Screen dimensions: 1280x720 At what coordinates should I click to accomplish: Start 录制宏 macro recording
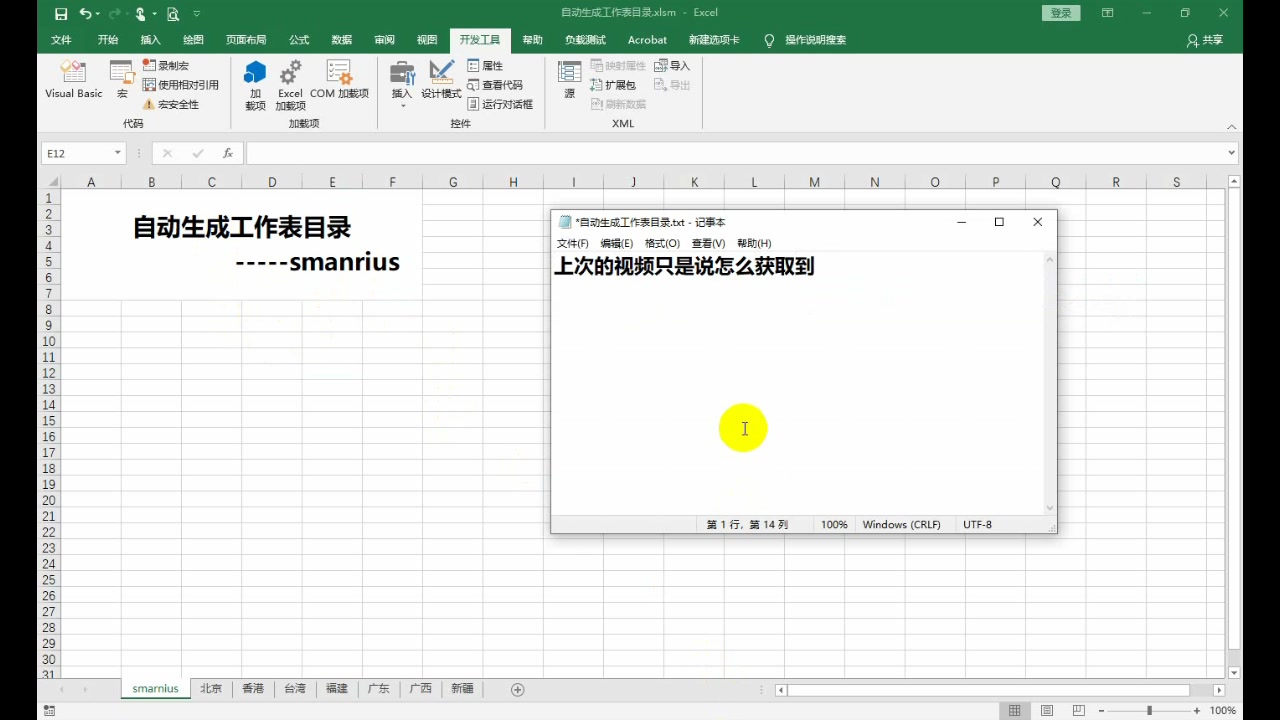click(x=166, y=65)
